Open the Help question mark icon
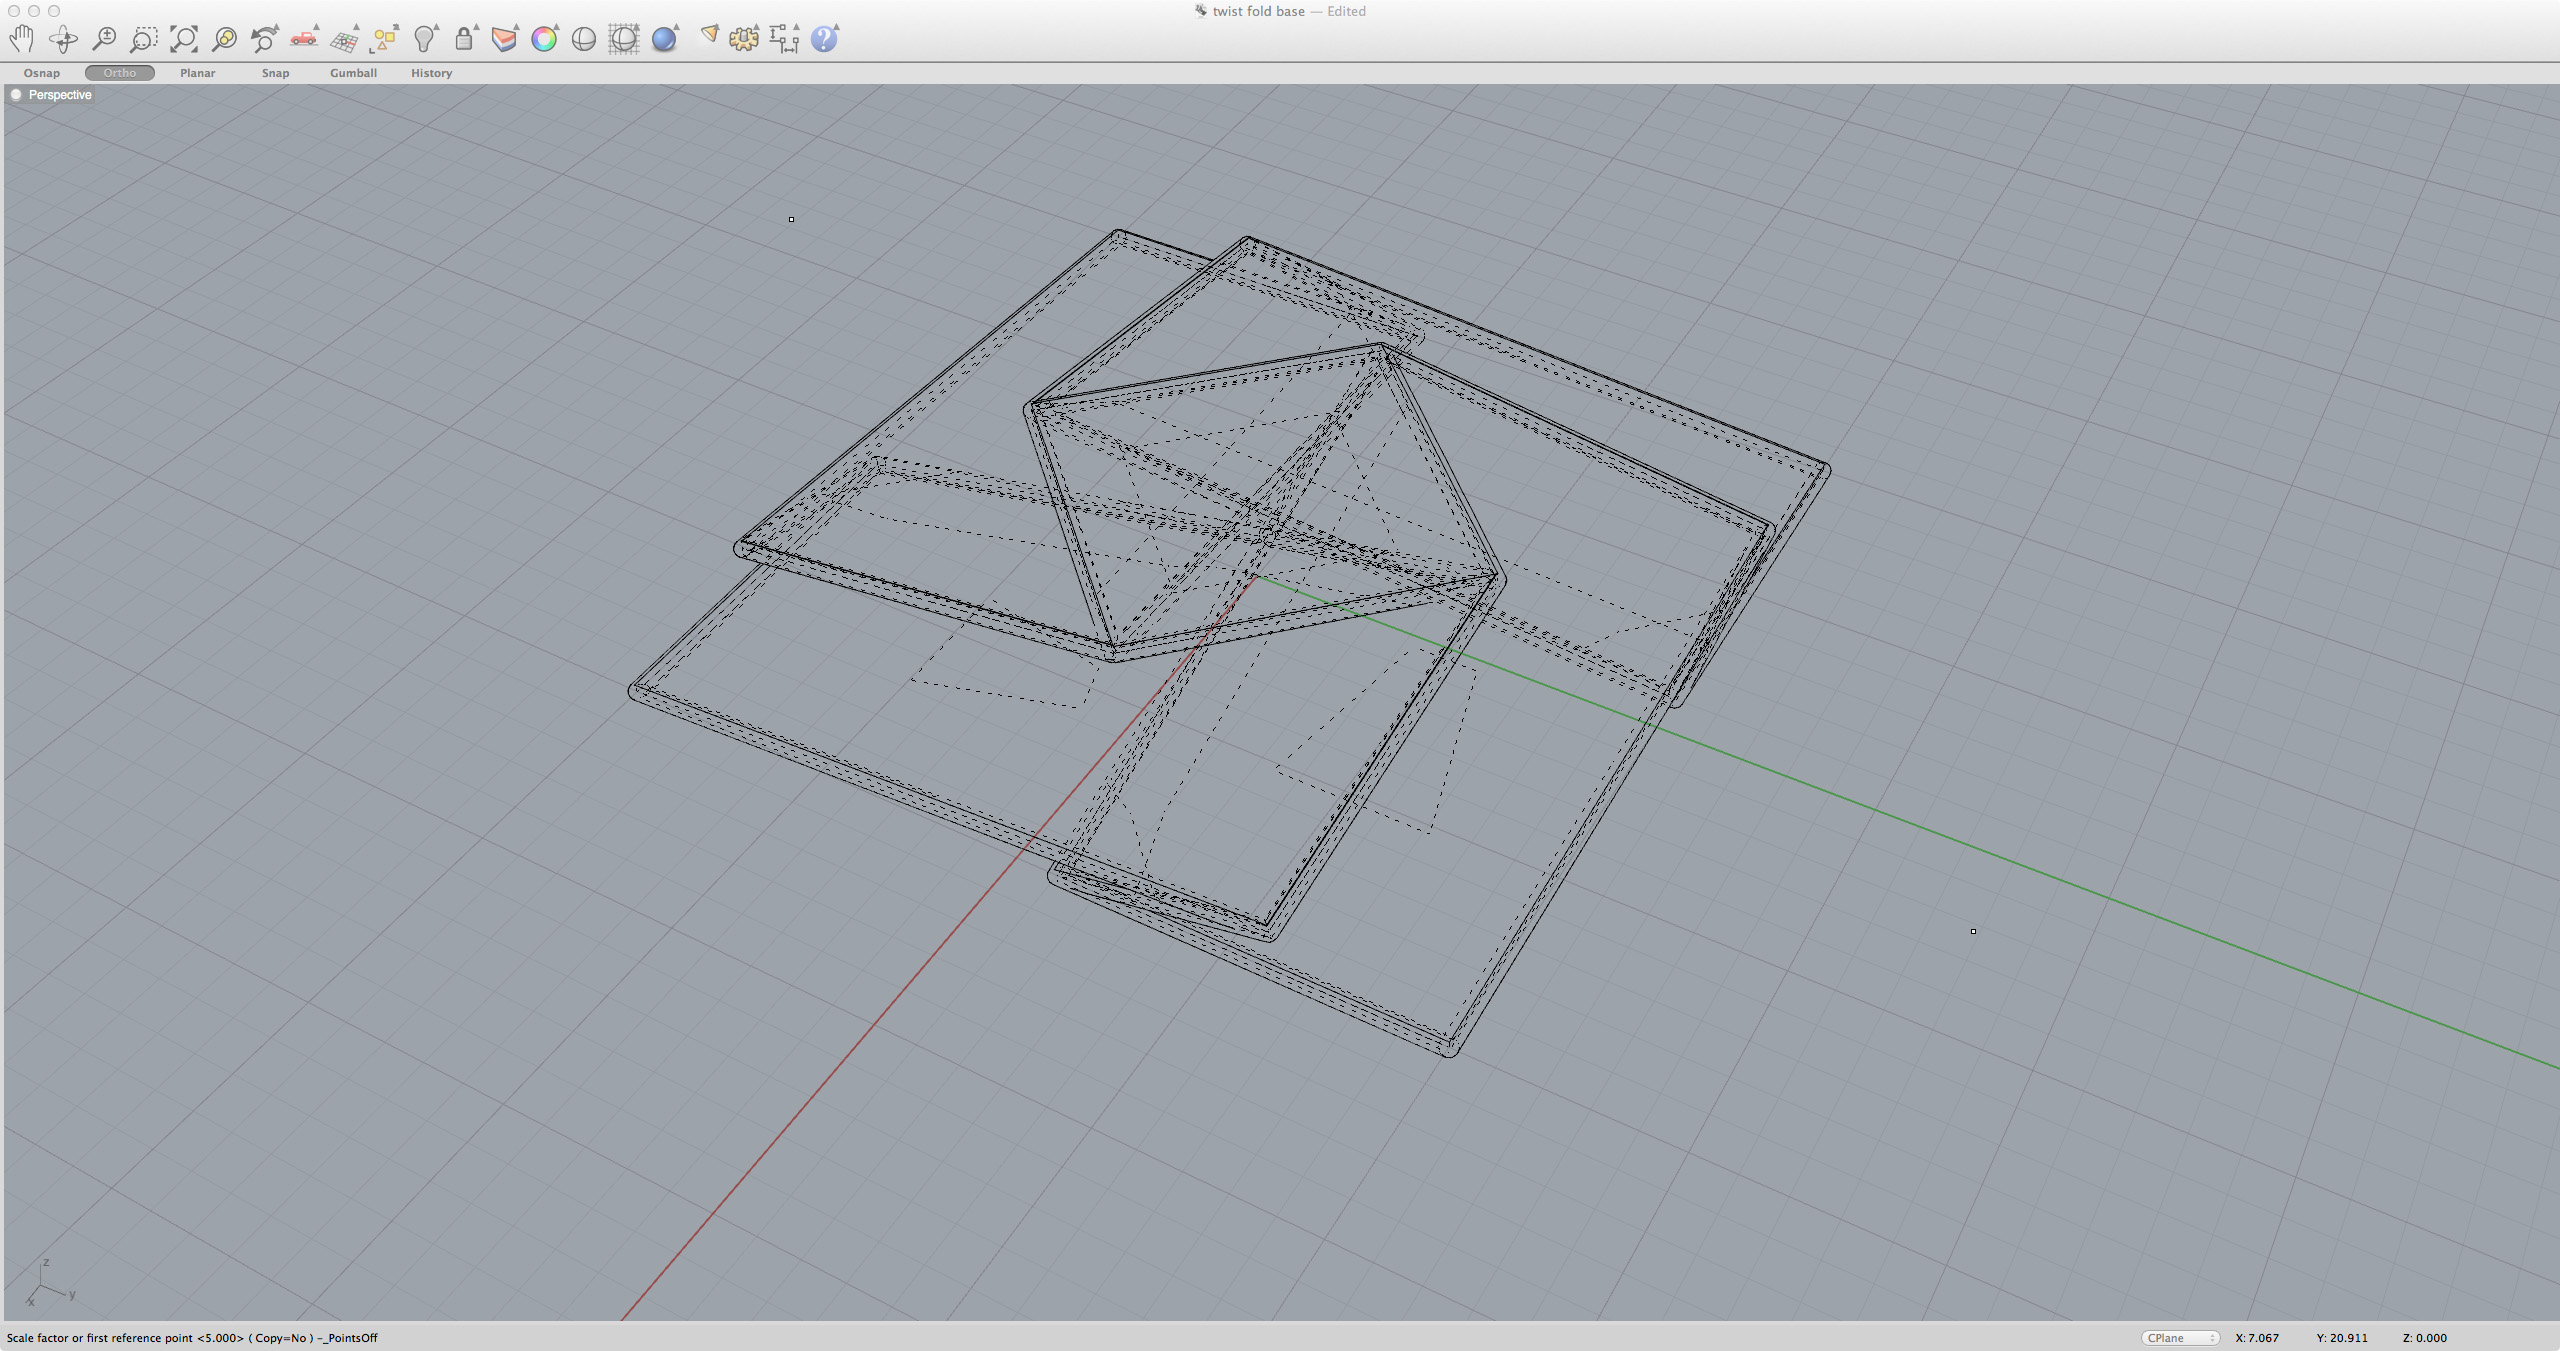The width and height of the screenshot is (2560, 1351). click(x=824, y=39)
